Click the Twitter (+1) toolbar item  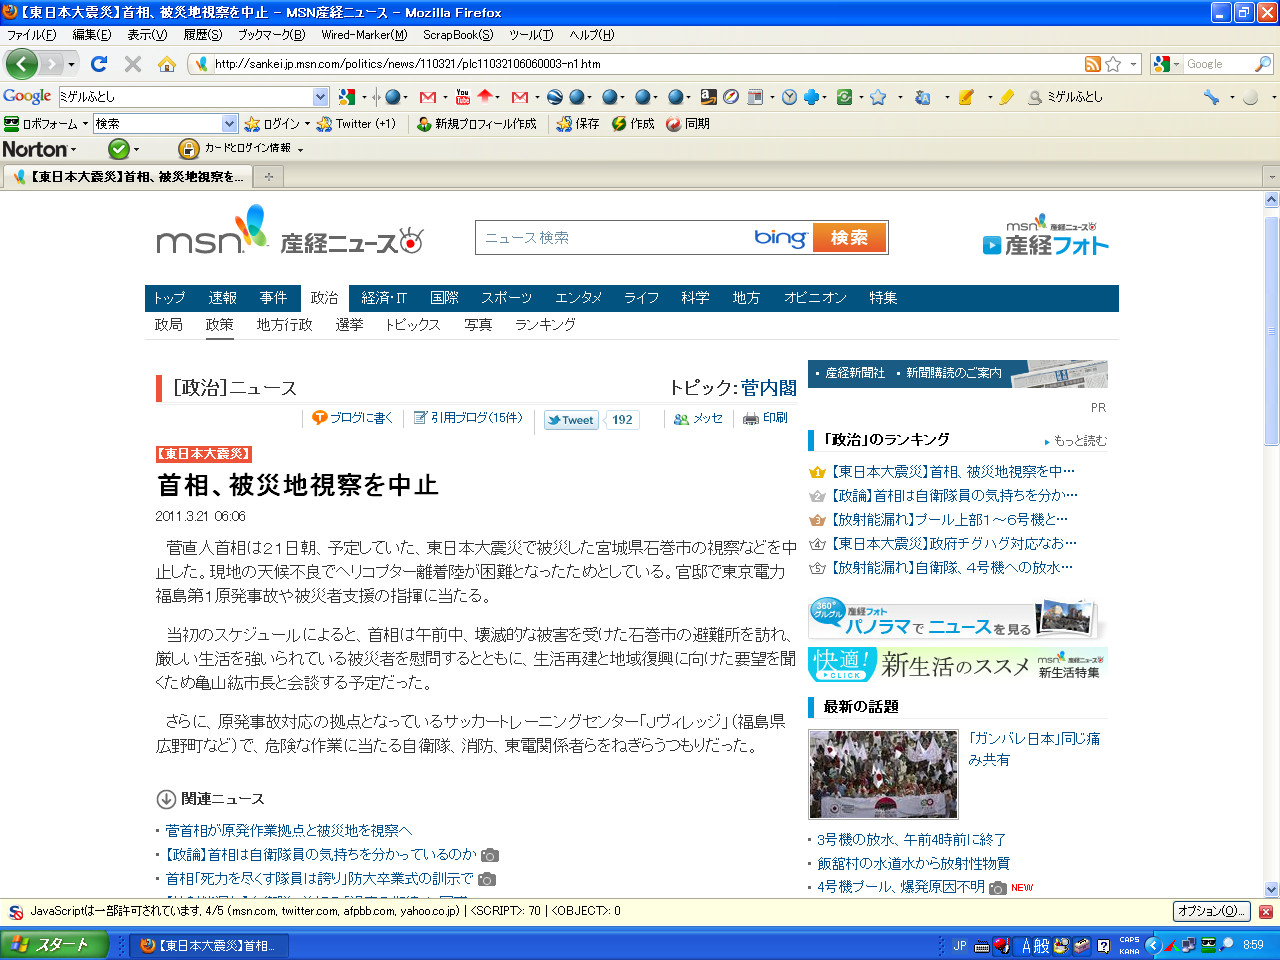tap(356, 124)
